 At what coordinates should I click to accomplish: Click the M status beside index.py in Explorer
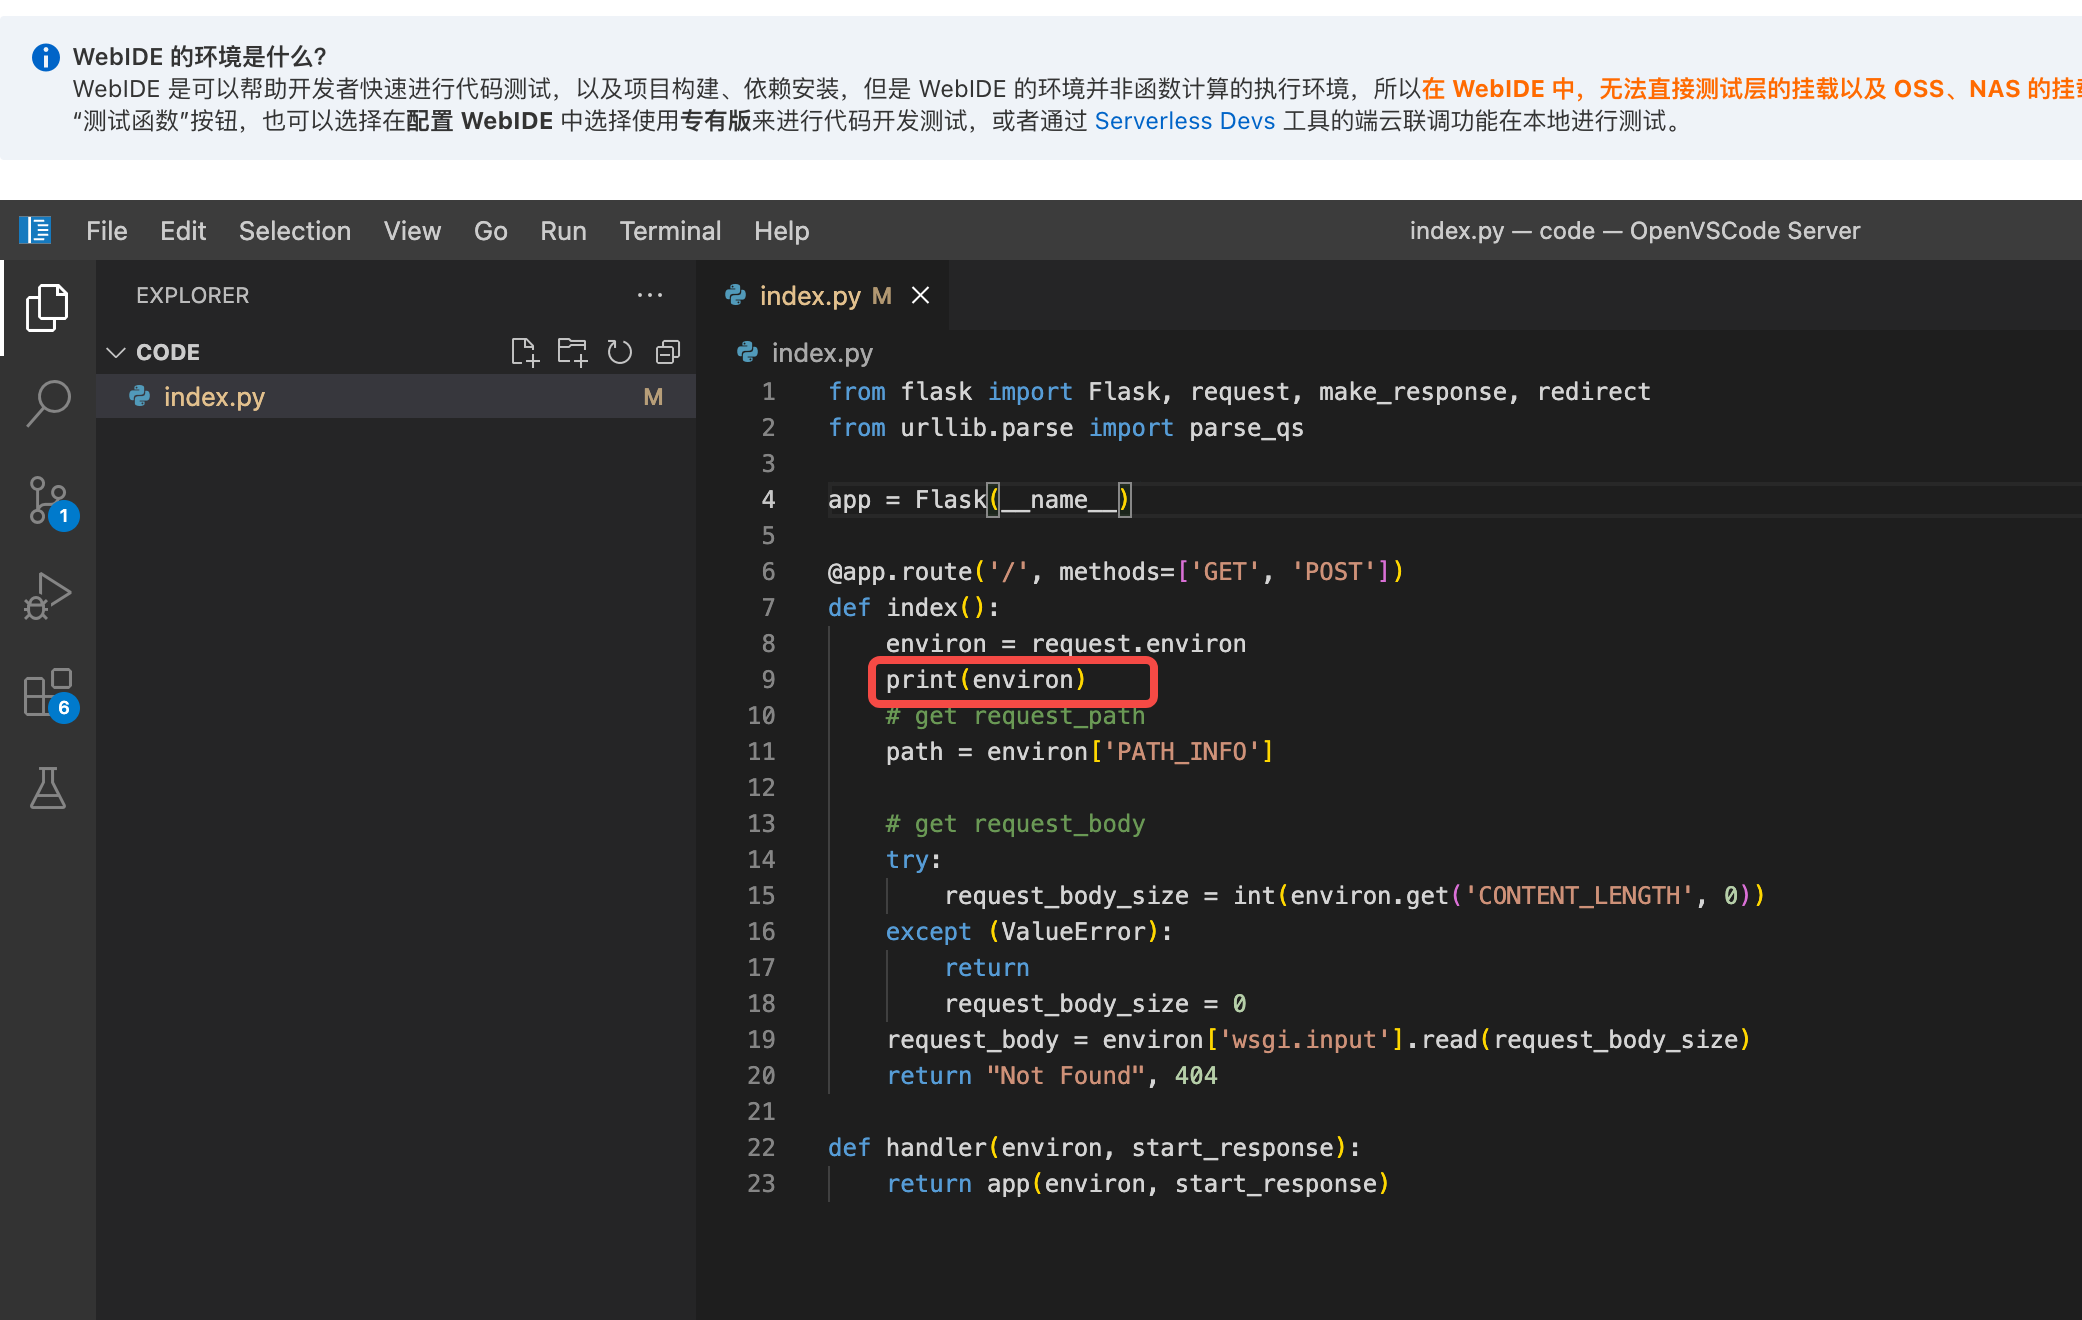point(653,397)
